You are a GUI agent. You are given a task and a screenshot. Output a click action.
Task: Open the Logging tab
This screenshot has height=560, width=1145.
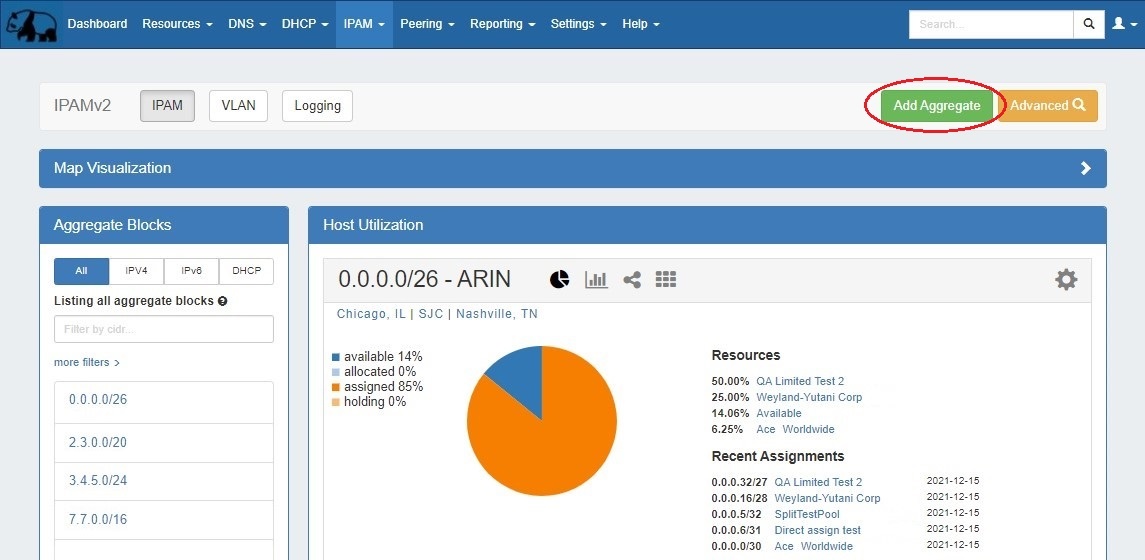317,106
